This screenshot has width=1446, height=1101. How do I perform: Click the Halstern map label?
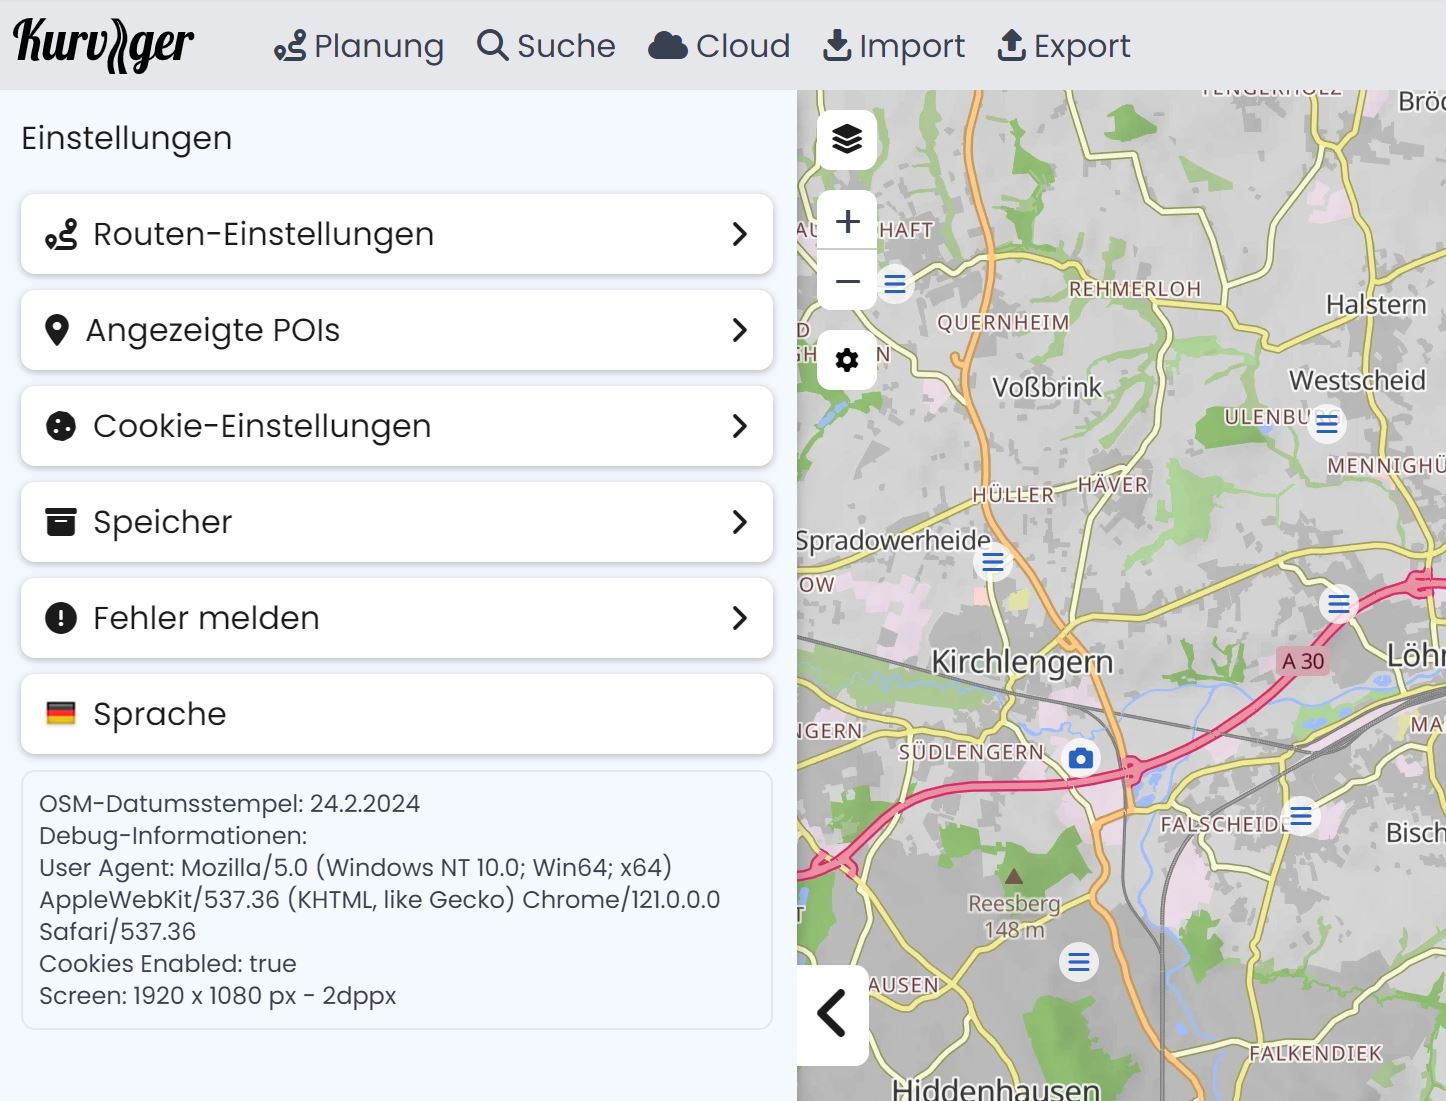click(1376, 304)
